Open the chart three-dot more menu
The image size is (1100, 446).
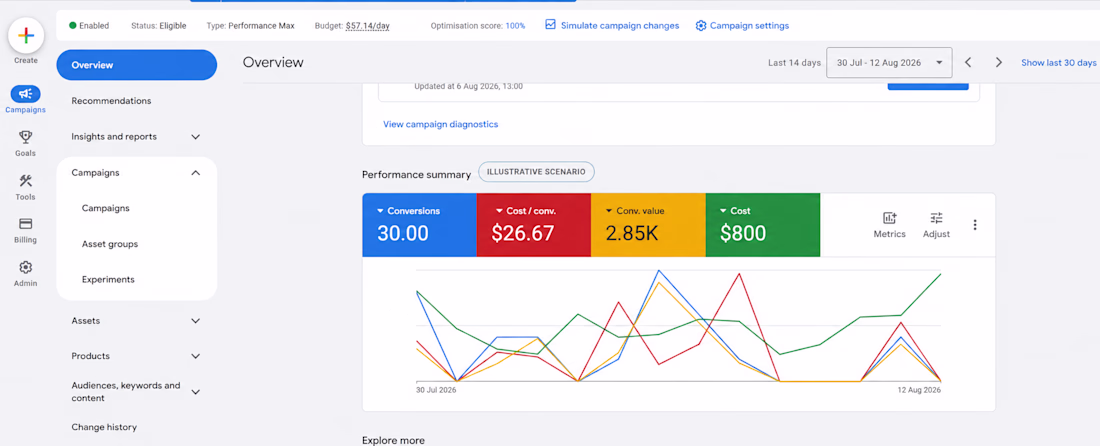click(x=974, y=225)
